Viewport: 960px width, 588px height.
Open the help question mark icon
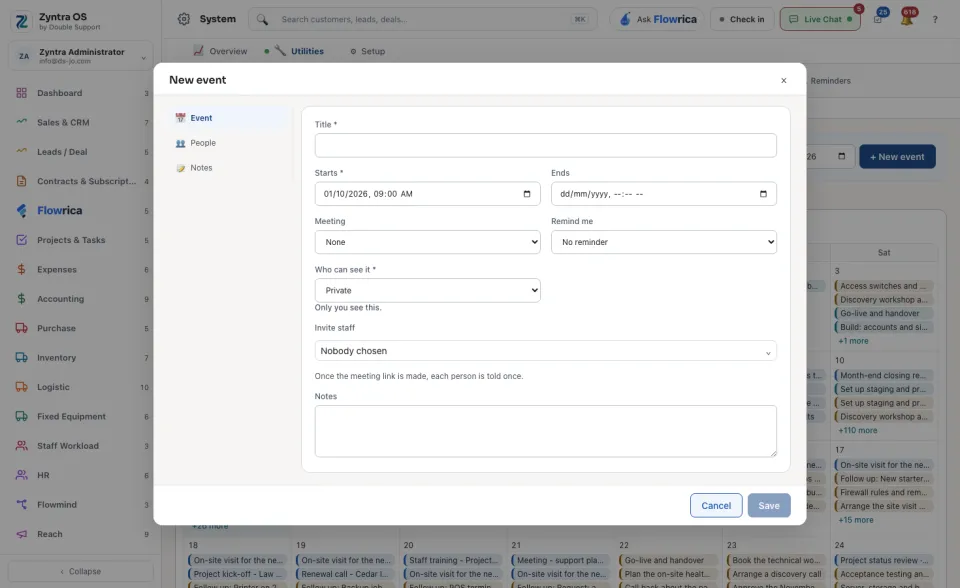coord(935,20)
